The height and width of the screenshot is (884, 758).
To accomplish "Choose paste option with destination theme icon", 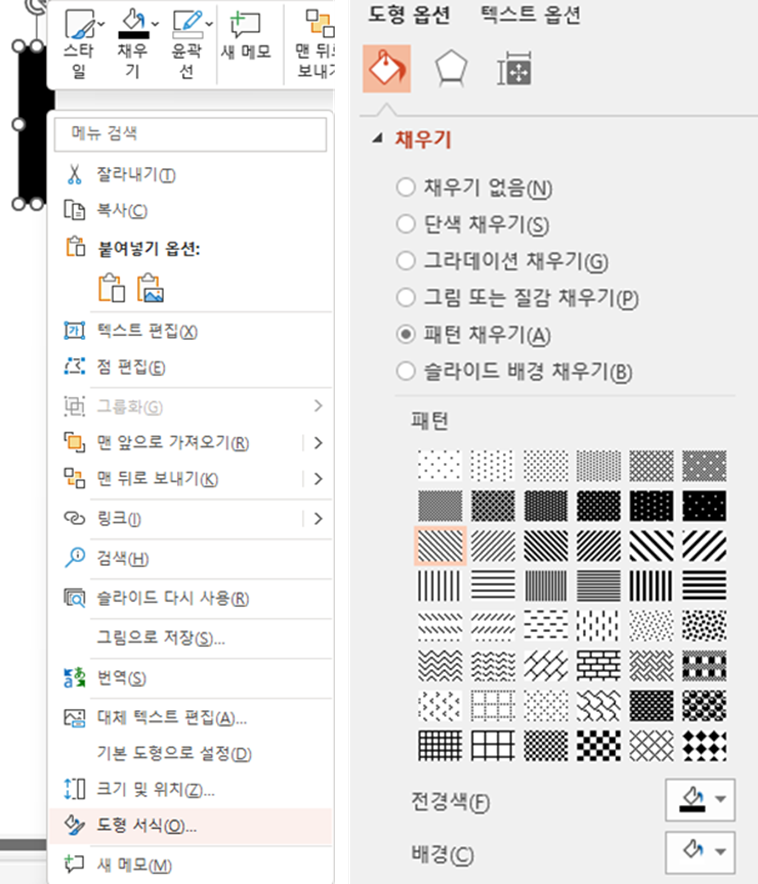I will [x=112, y=288].
